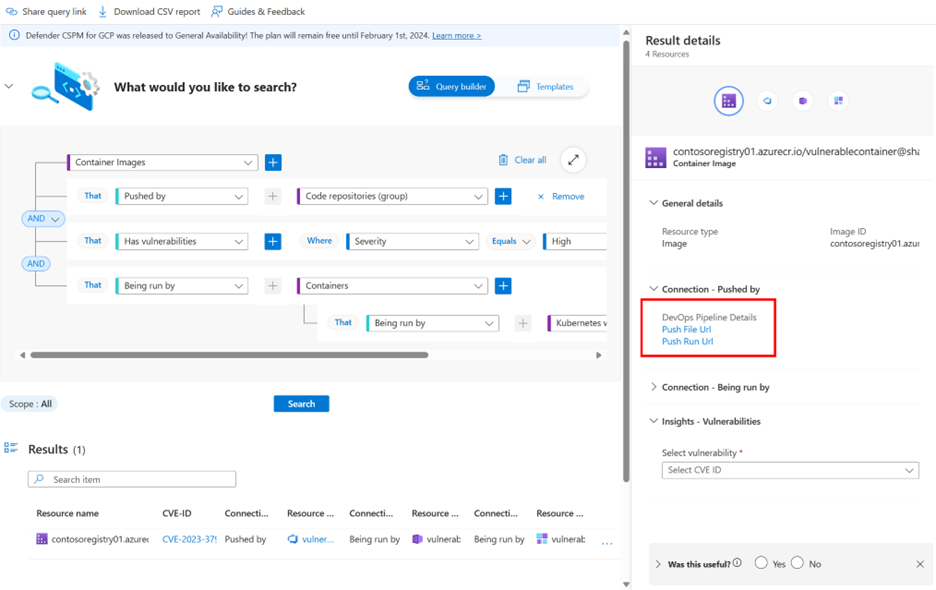The width and height of the screenshot is (936, 590).
Task: Click vertical scrollbar down arrow
Action: pos(626,584)
